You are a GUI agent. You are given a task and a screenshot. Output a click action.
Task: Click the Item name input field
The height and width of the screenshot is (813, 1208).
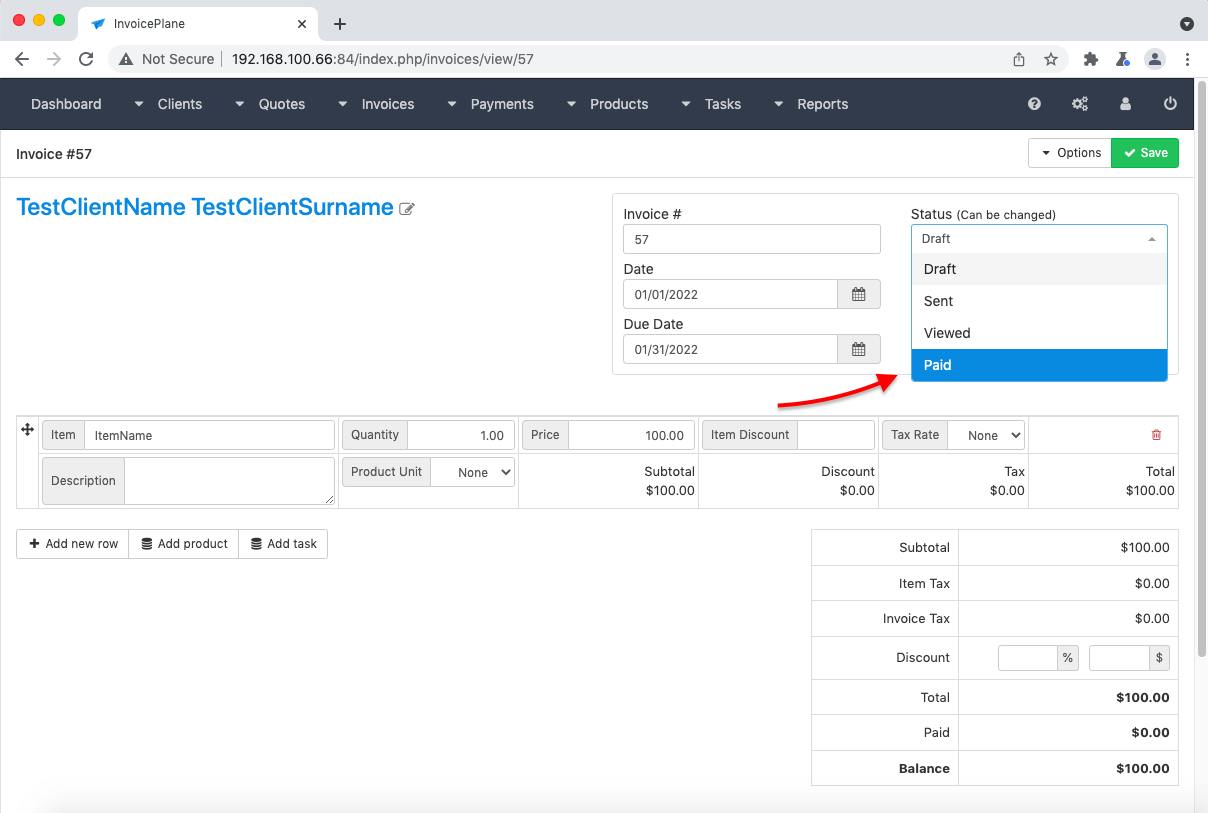pos(209,435)
